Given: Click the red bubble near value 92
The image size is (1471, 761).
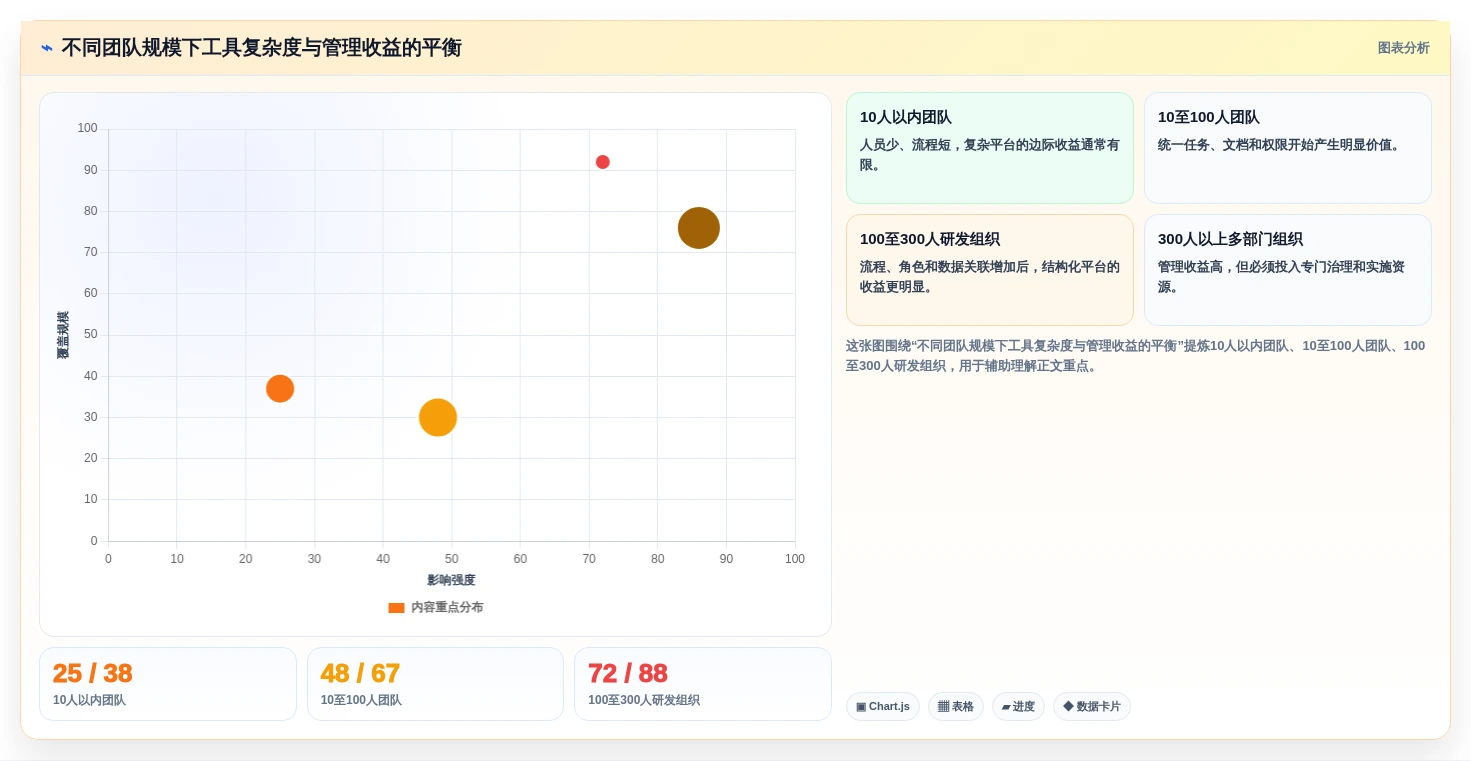Looking at the screenshot, I should click(602, 162).
